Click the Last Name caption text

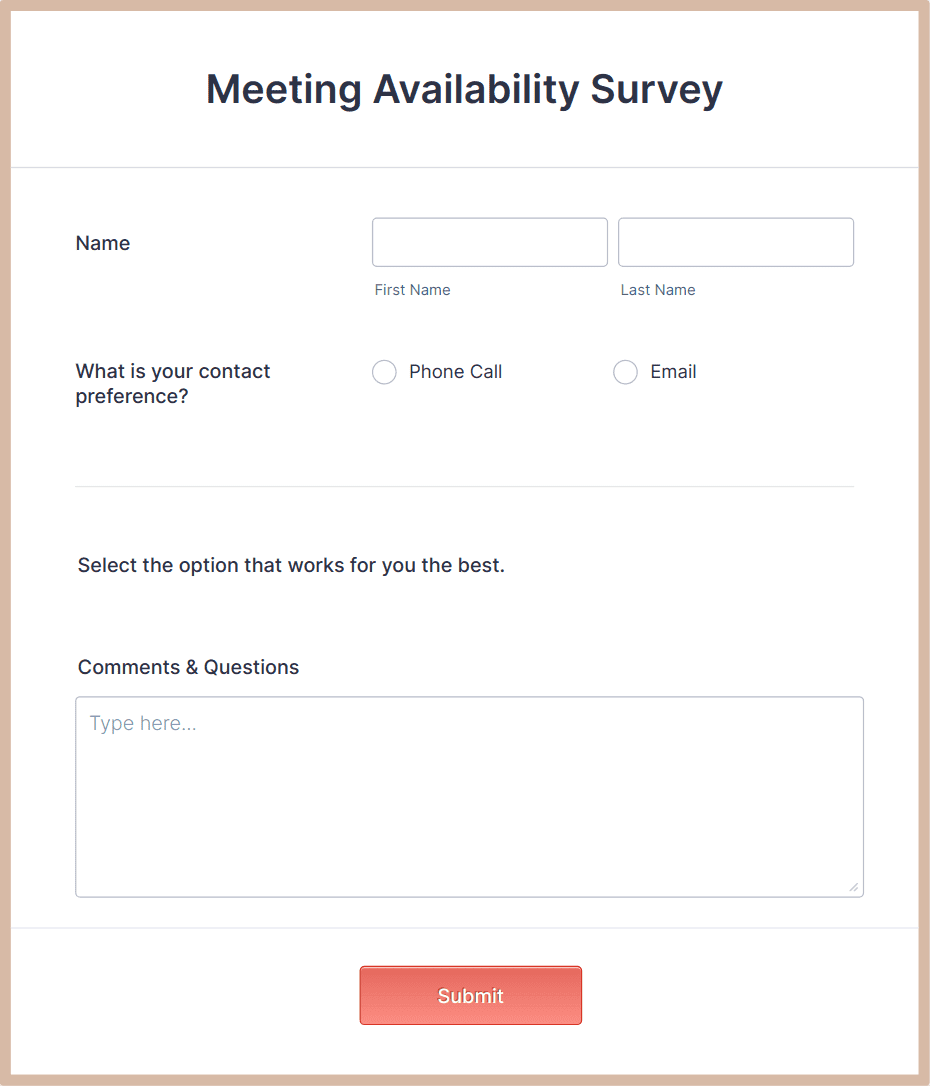tap(658, 290)
